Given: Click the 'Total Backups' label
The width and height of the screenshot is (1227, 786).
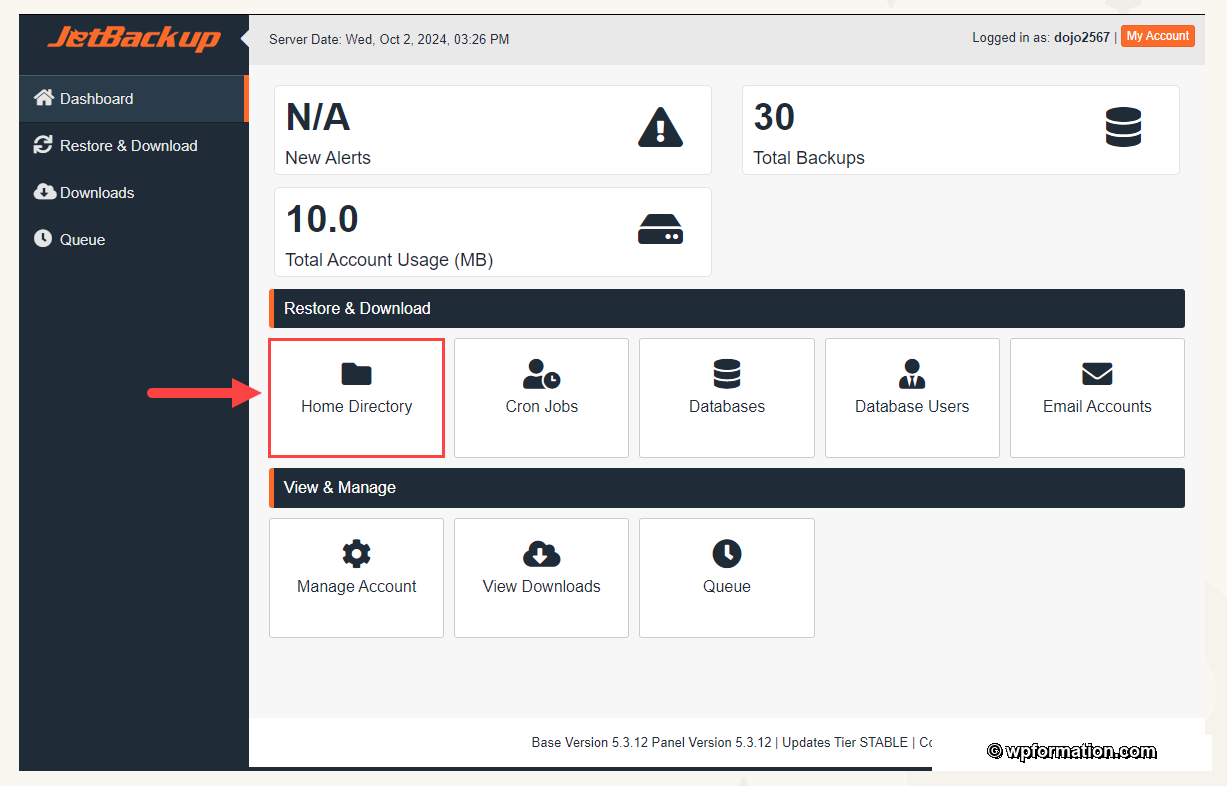Looking at the screenshot, I should coord(809,158).
